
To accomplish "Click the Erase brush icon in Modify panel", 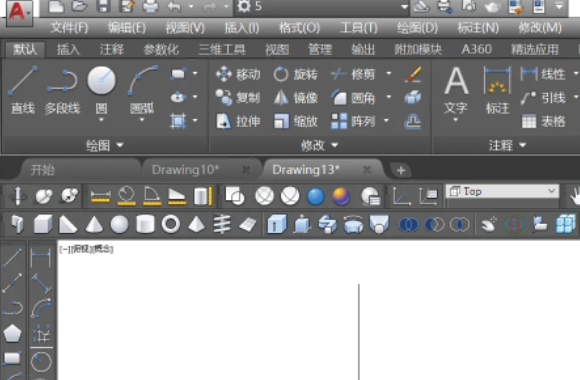I will click(x=413, y=74).
